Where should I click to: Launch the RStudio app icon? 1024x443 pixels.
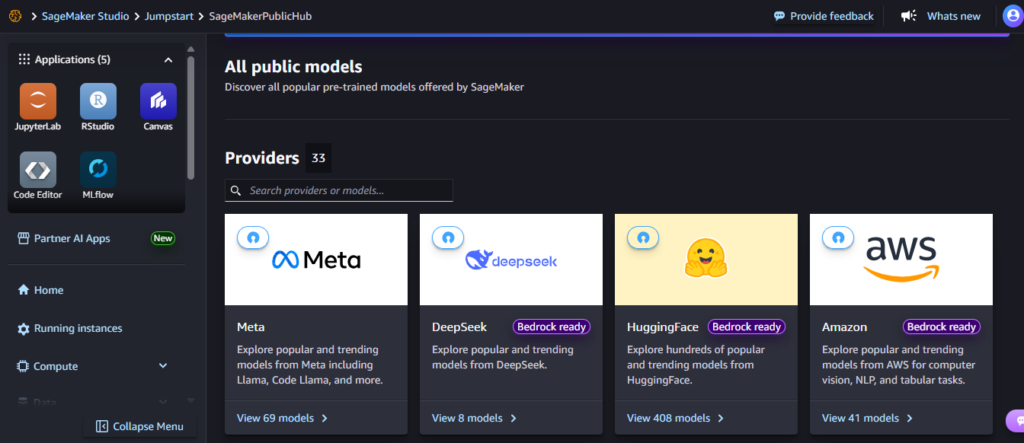[98, 101]
